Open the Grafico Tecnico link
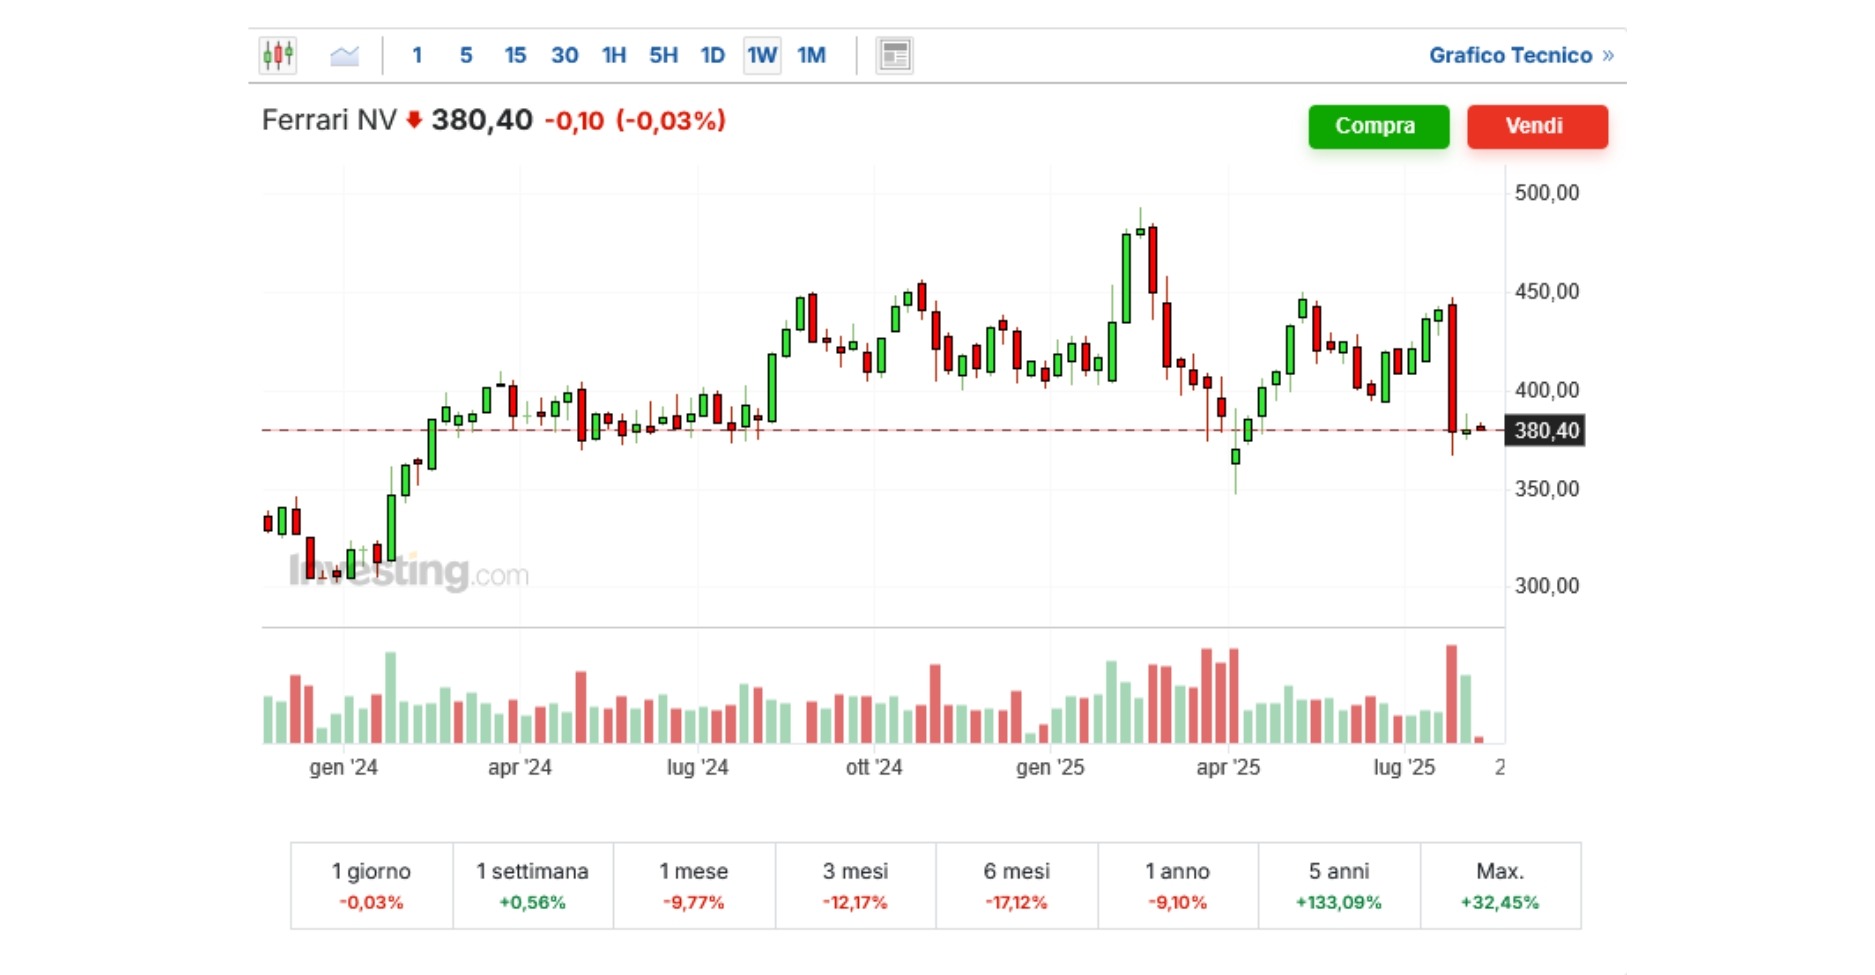Image resolution: width=1875 pixels, height=975 pixels. (1510, 55)
